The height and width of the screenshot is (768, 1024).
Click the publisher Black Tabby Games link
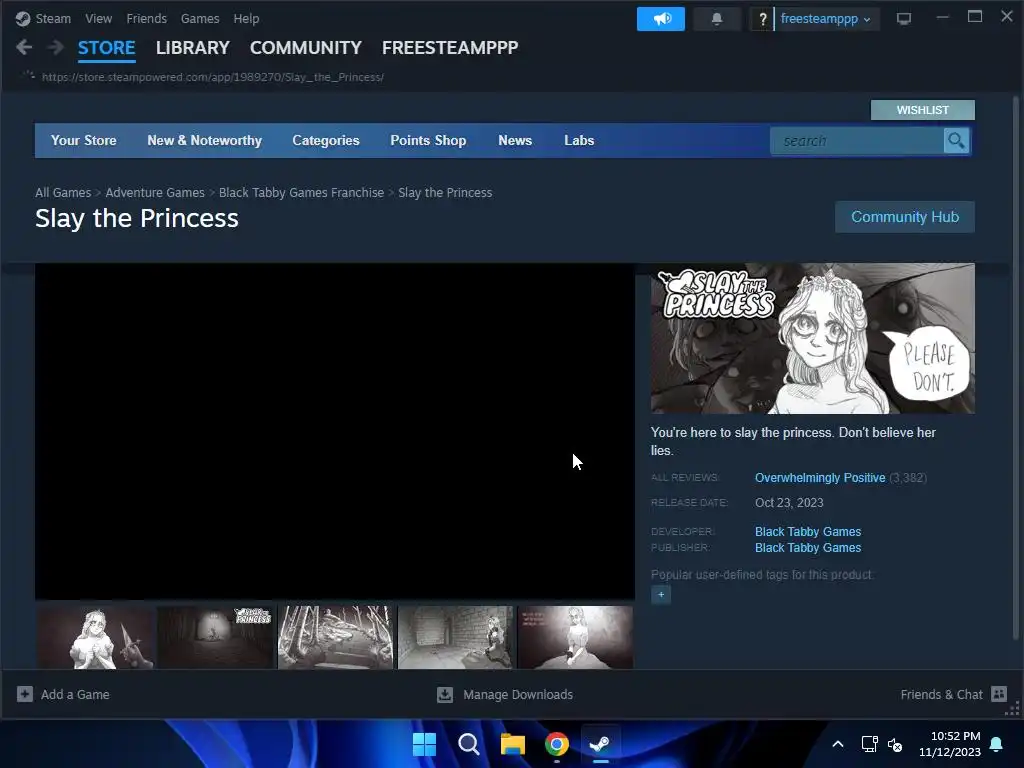pos(808,548)
